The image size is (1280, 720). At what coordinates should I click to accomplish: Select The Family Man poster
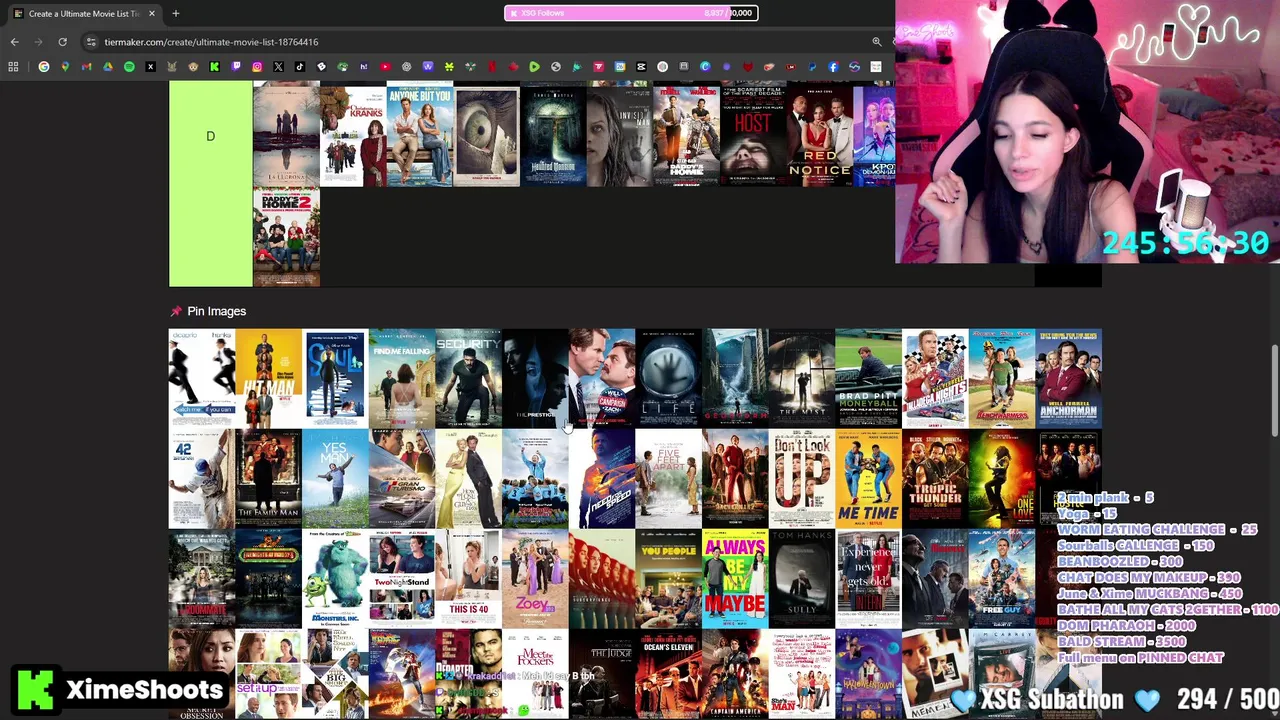tap(268, 478)
